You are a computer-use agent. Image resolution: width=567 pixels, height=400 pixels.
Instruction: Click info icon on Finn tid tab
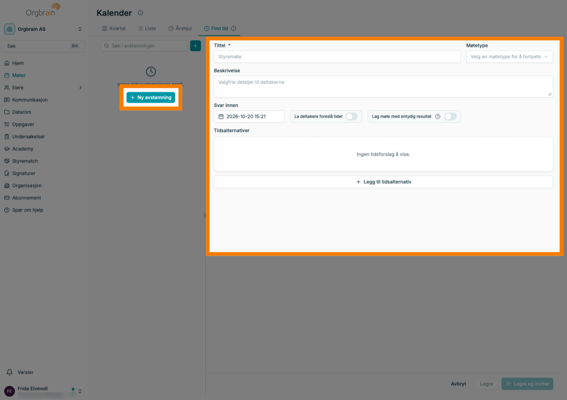click(234, 28)
